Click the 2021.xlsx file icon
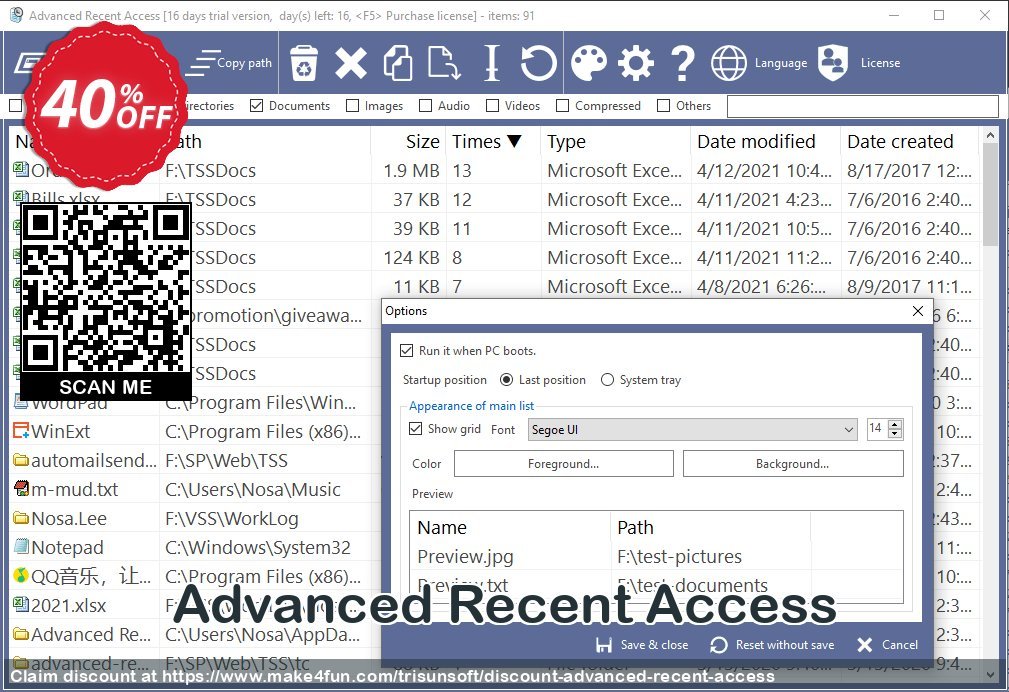 click(21, 604)
